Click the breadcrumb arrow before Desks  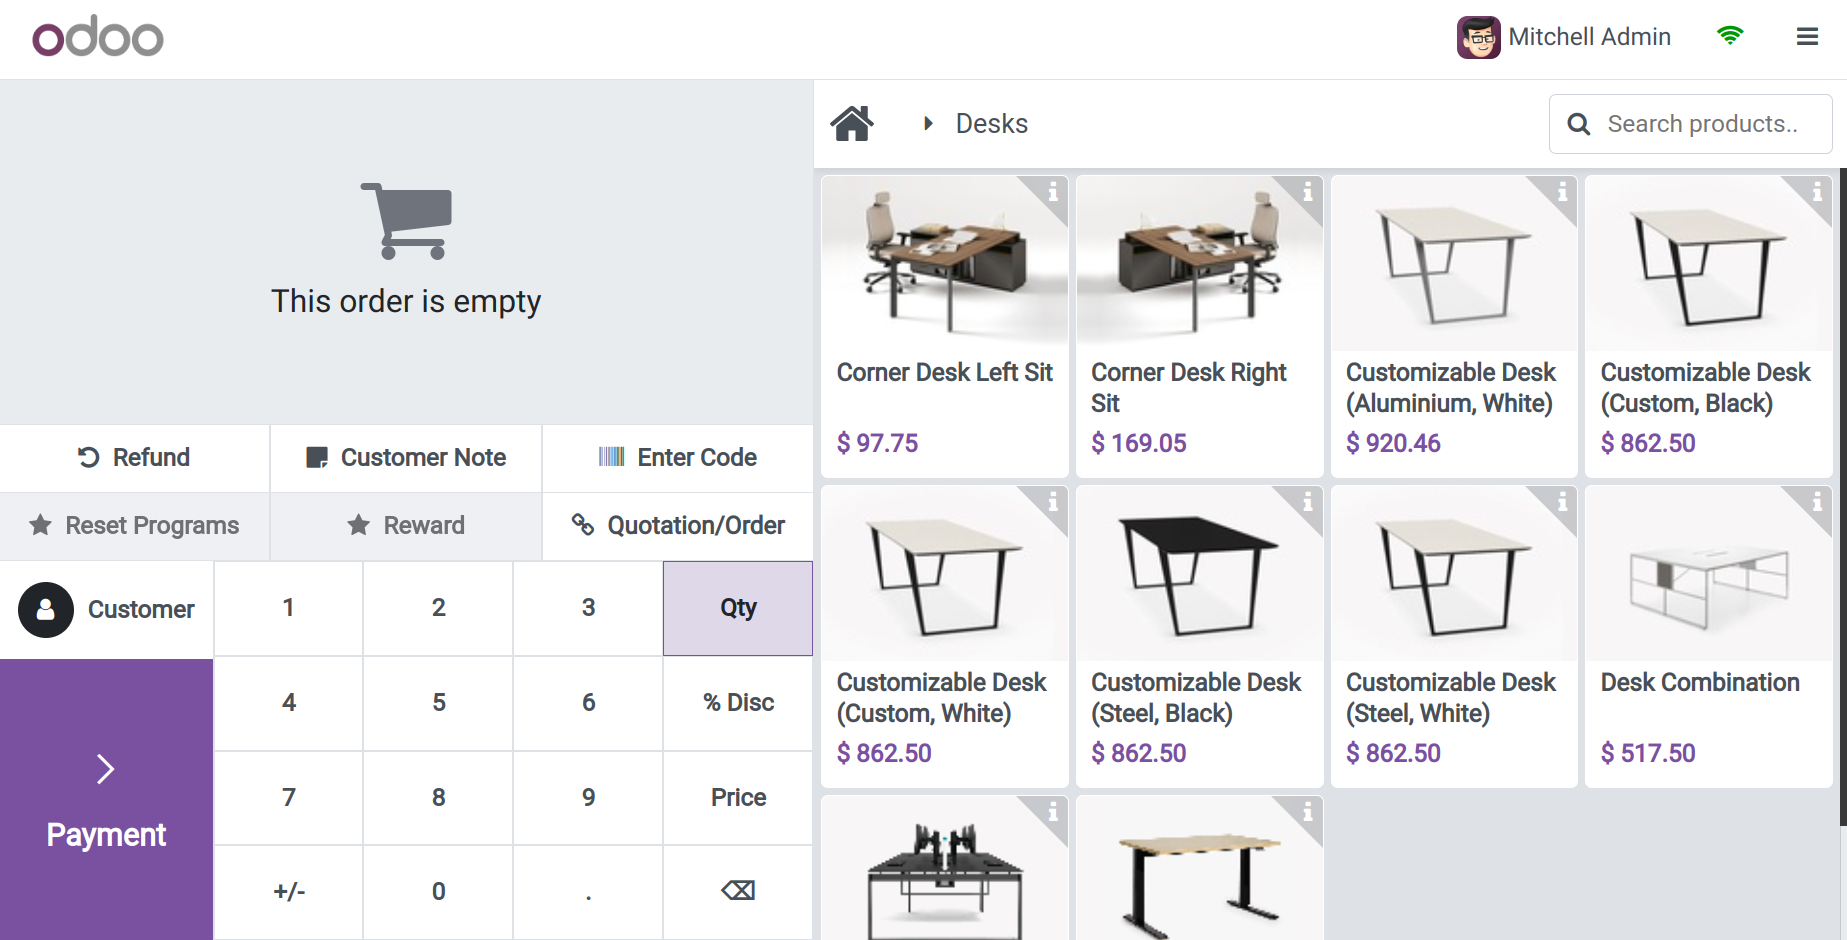click(928, 124)
